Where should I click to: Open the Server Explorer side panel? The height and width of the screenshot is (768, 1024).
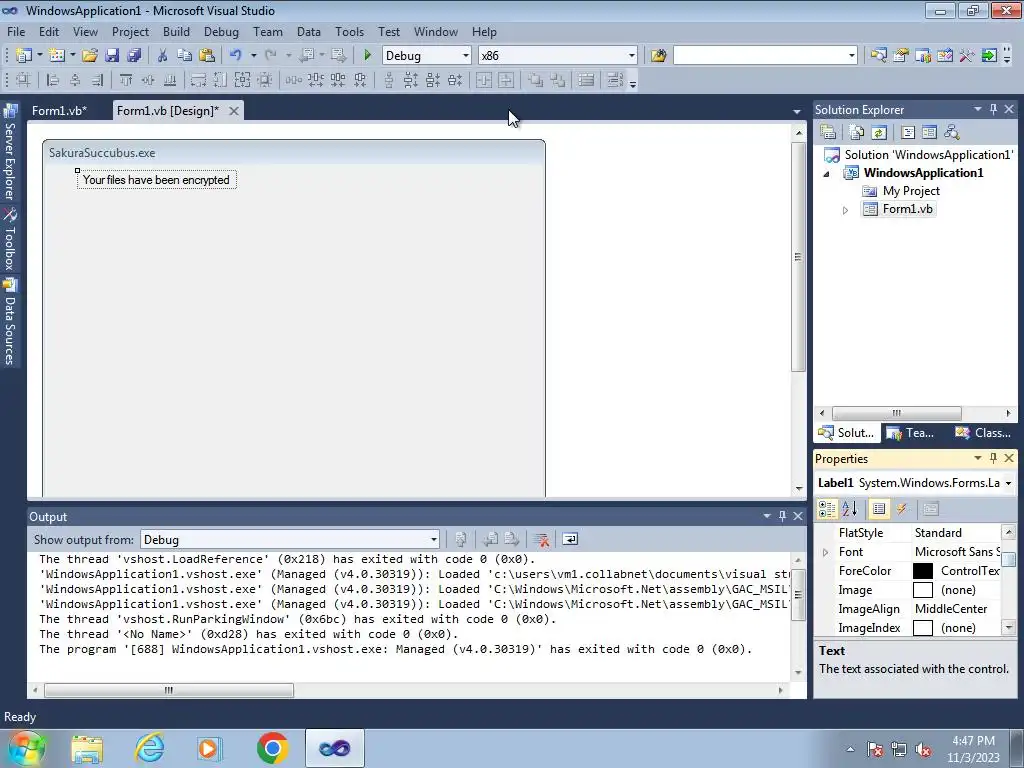(x=10, y=153)
